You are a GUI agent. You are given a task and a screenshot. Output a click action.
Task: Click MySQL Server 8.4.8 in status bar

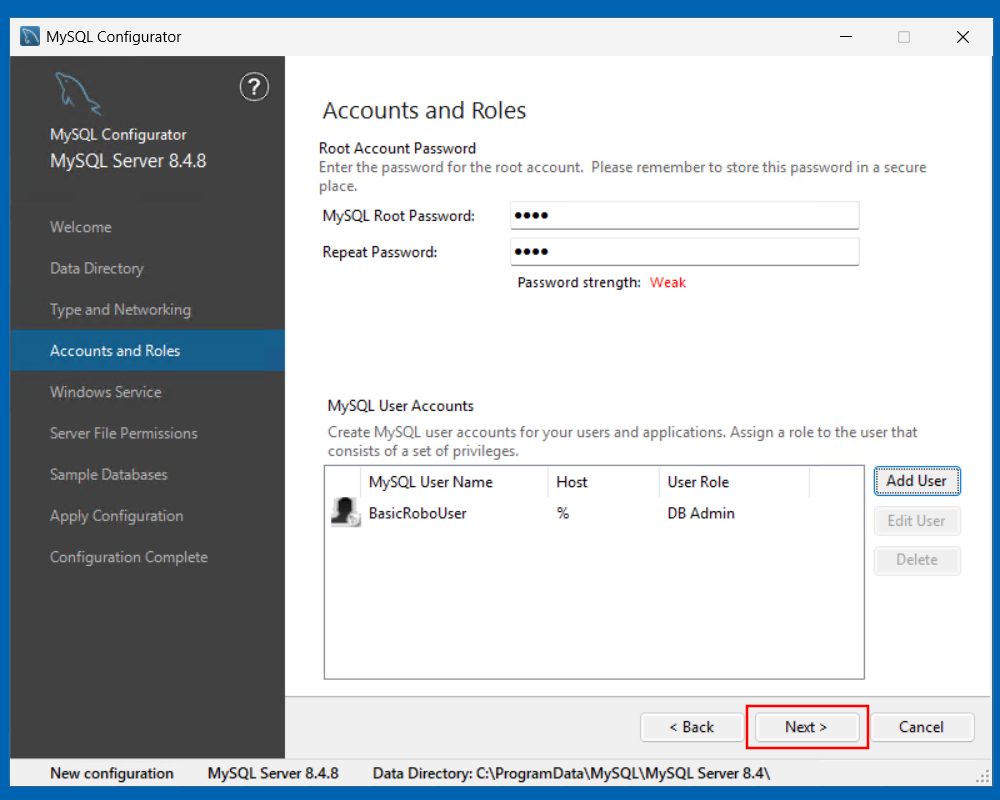coord(273,773)
